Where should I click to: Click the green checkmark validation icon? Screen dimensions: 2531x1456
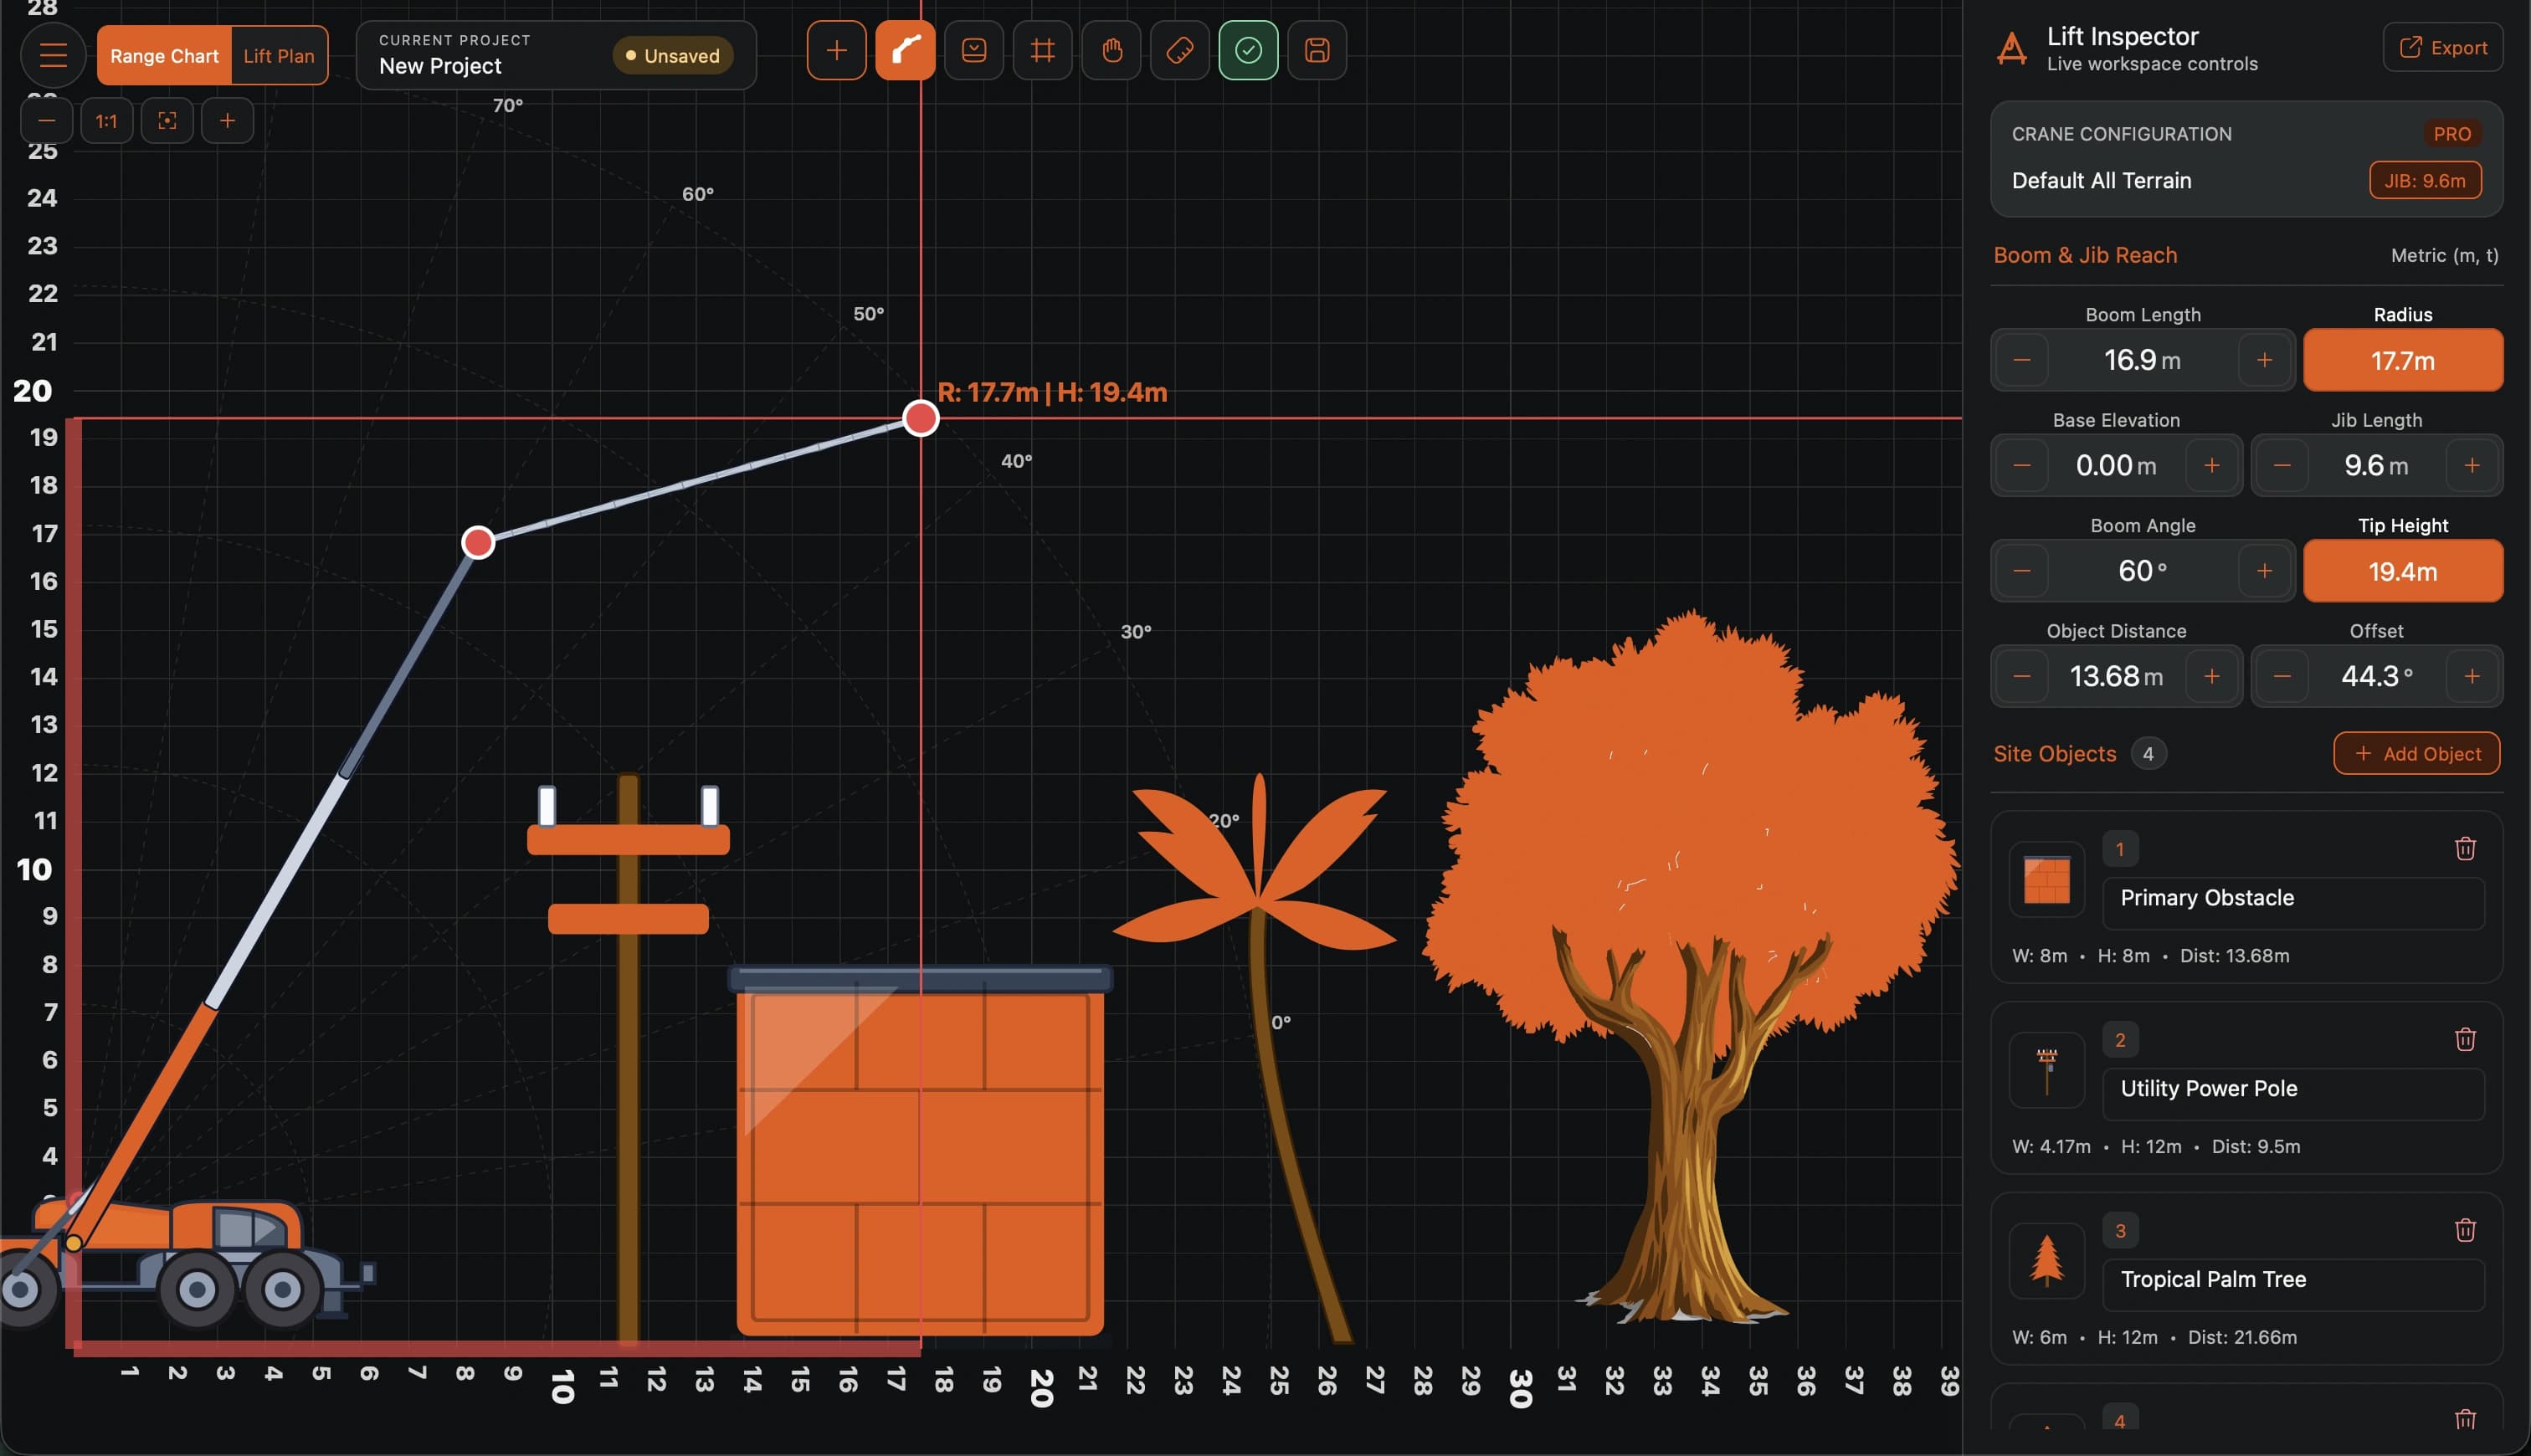pyautogui.click(x=1248, y=50)
